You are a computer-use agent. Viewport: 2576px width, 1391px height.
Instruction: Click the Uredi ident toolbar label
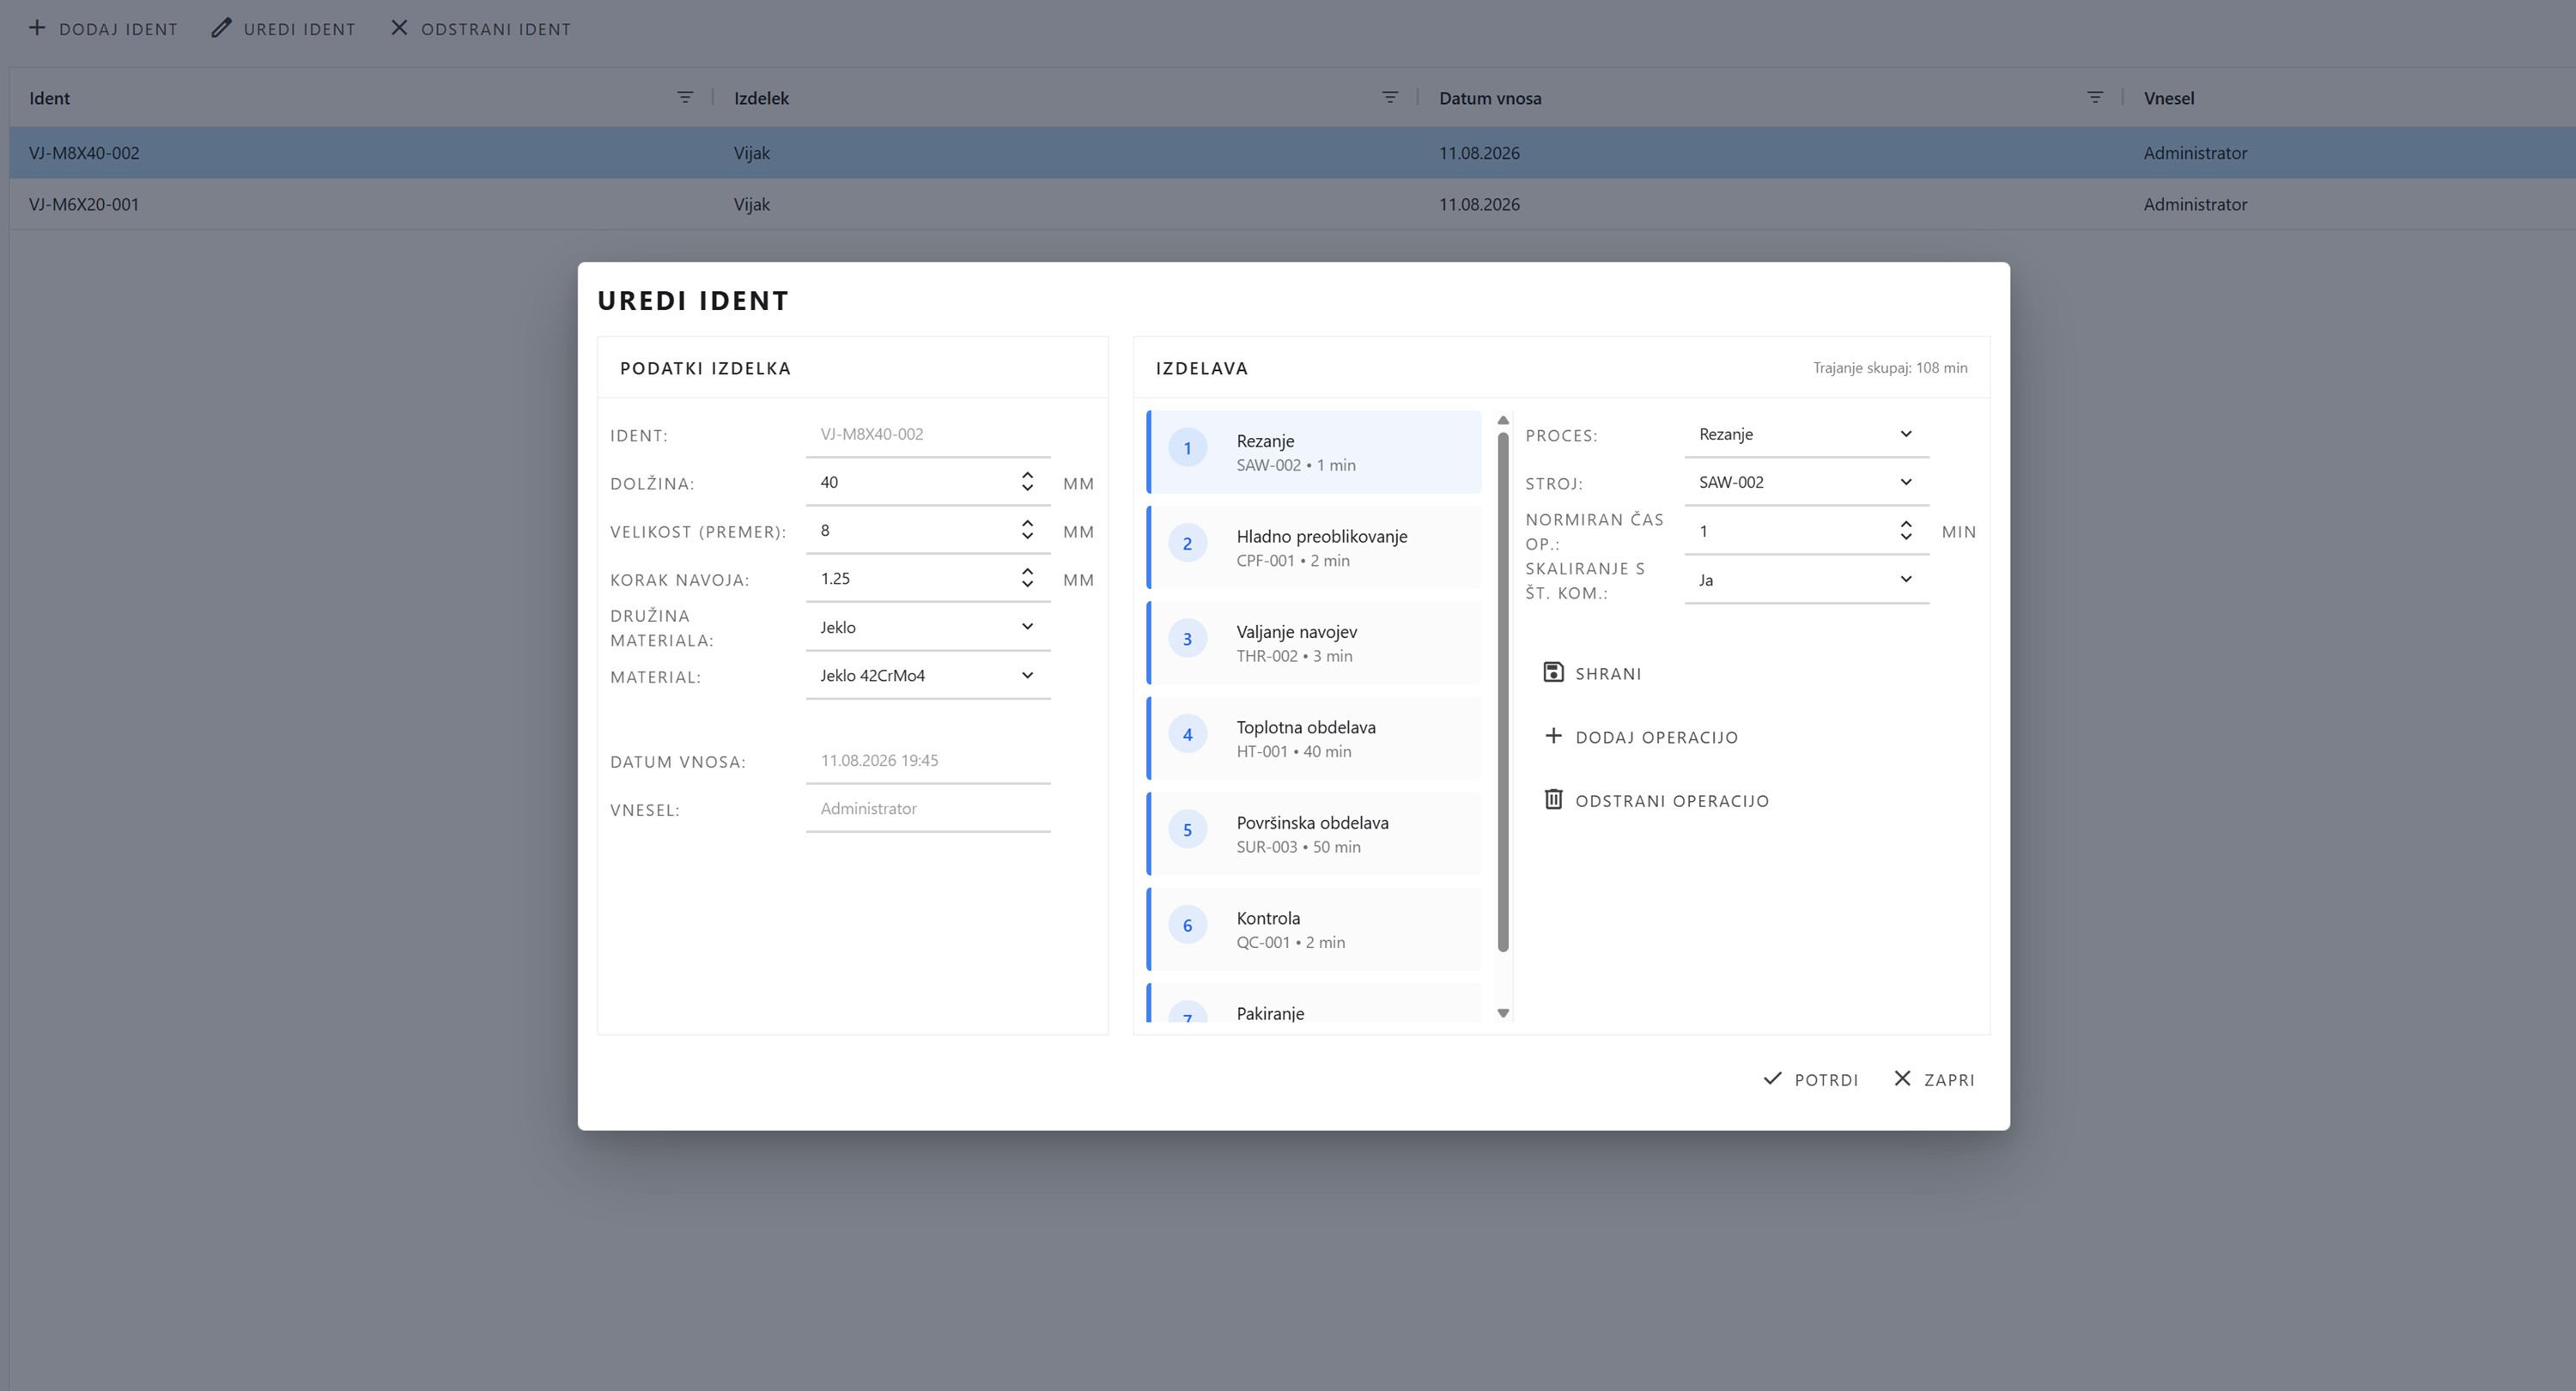[x=299, y=30]
